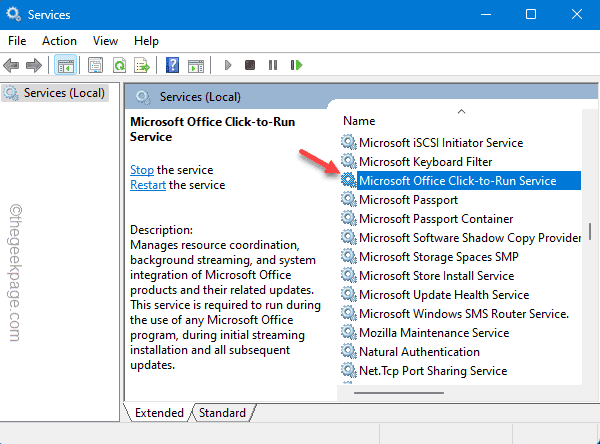Switch to the Standard tab
The width and height of the screenshot is (600, 444).
pyautogui.click(x=222, y=413)
